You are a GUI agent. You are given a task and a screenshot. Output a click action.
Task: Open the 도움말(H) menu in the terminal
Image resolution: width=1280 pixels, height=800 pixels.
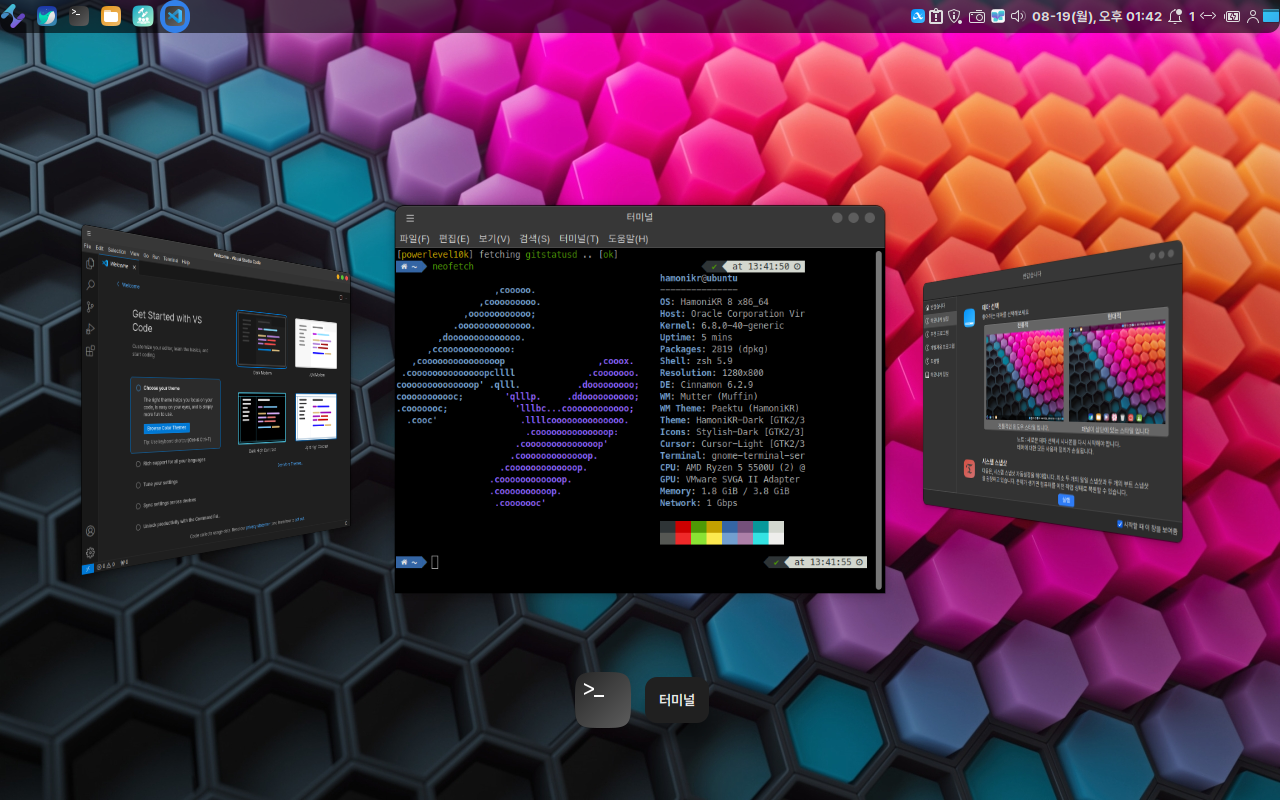tap(628, 239)
